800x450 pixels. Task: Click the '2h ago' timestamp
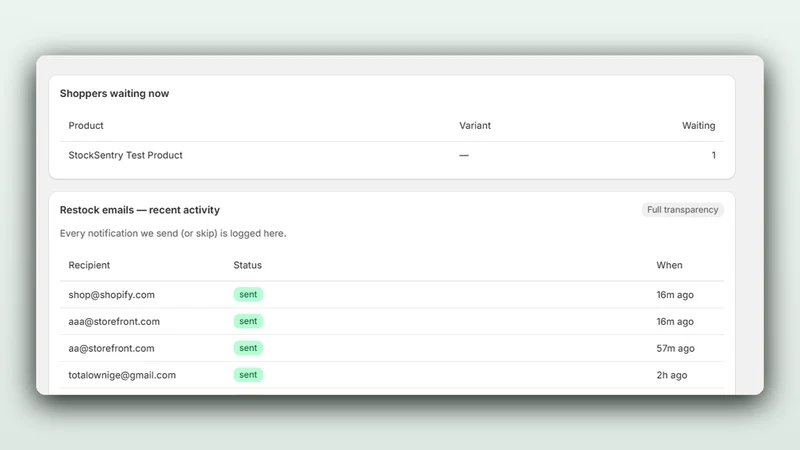tap(671, 375)
